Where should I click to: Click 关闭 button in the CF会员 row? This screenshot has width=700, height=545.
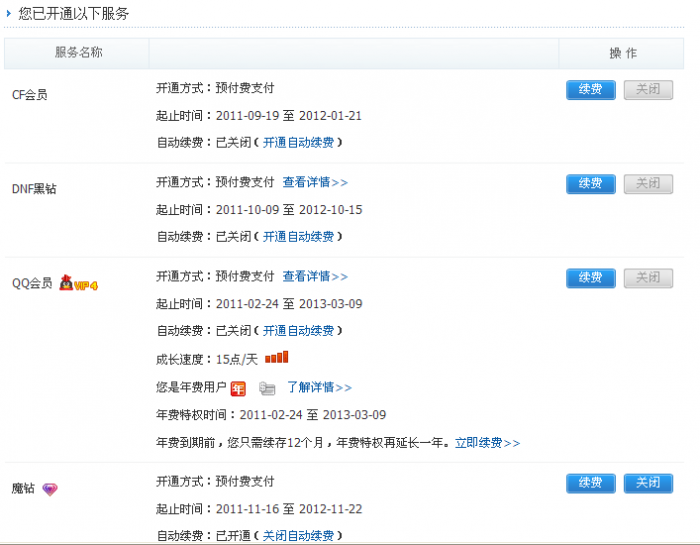648,90
